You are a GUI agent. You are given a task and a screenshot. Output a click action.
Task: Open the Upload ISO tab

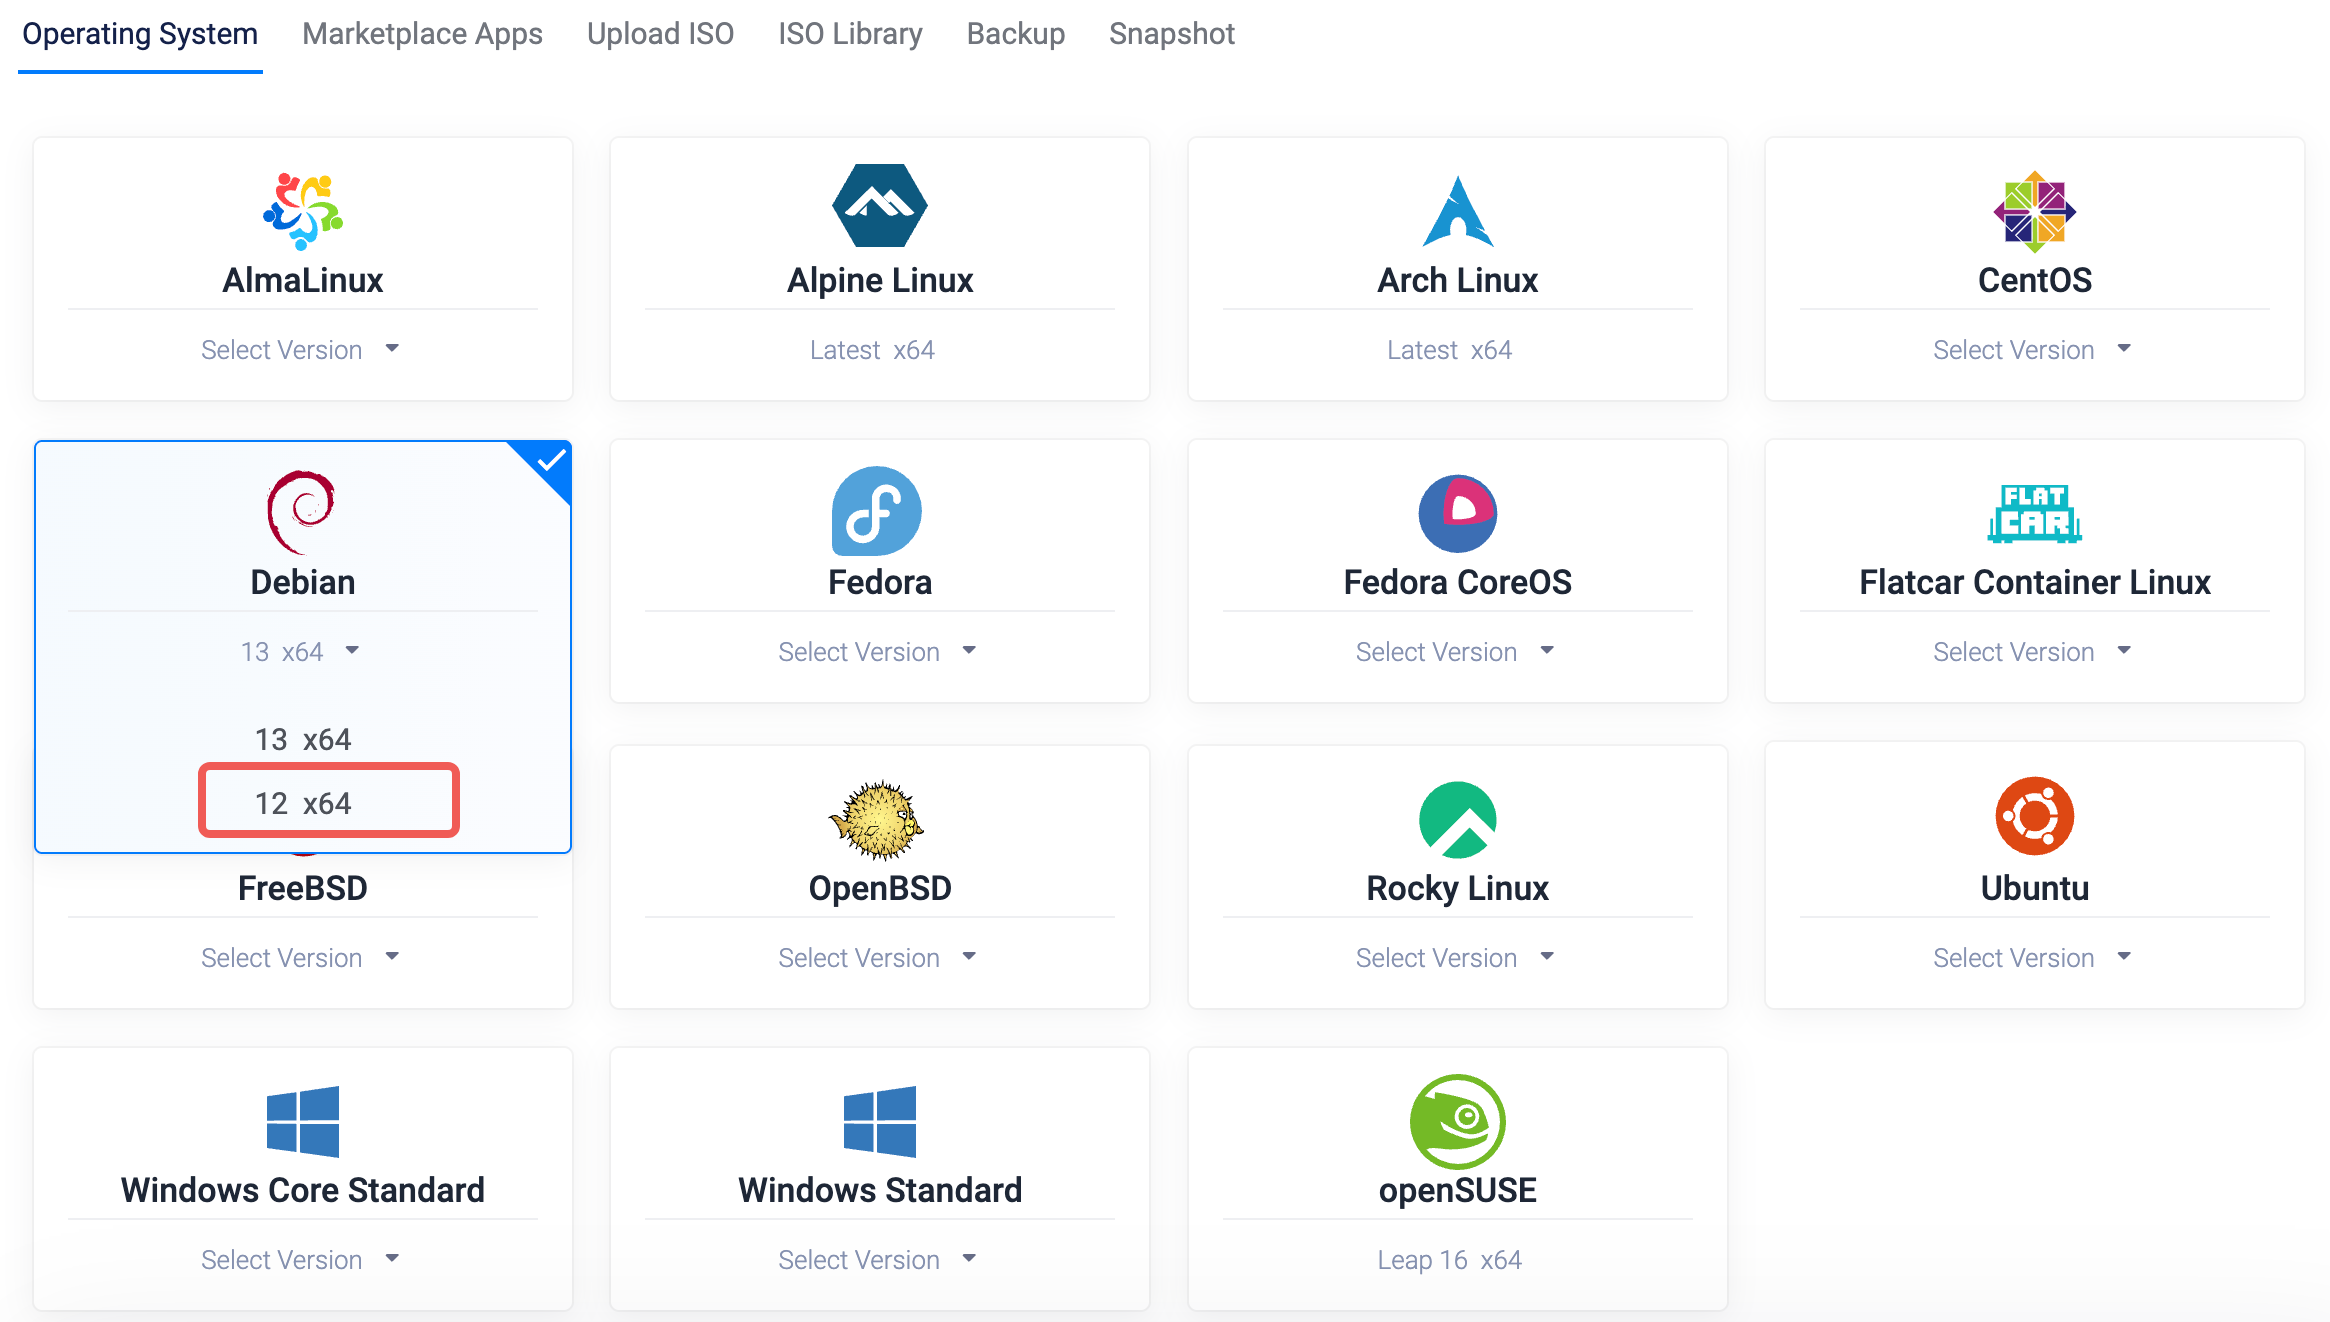click(660, 34)
